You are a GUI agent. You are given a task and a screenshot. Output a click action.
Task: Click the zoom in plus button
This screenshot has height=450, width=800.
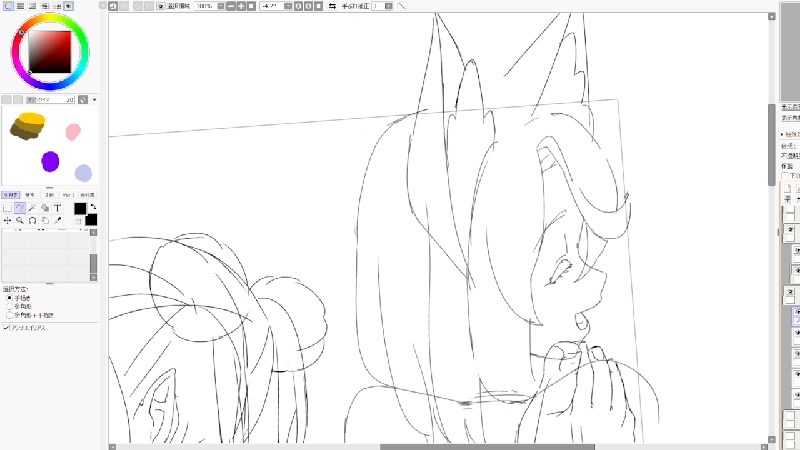coord(240,6)
